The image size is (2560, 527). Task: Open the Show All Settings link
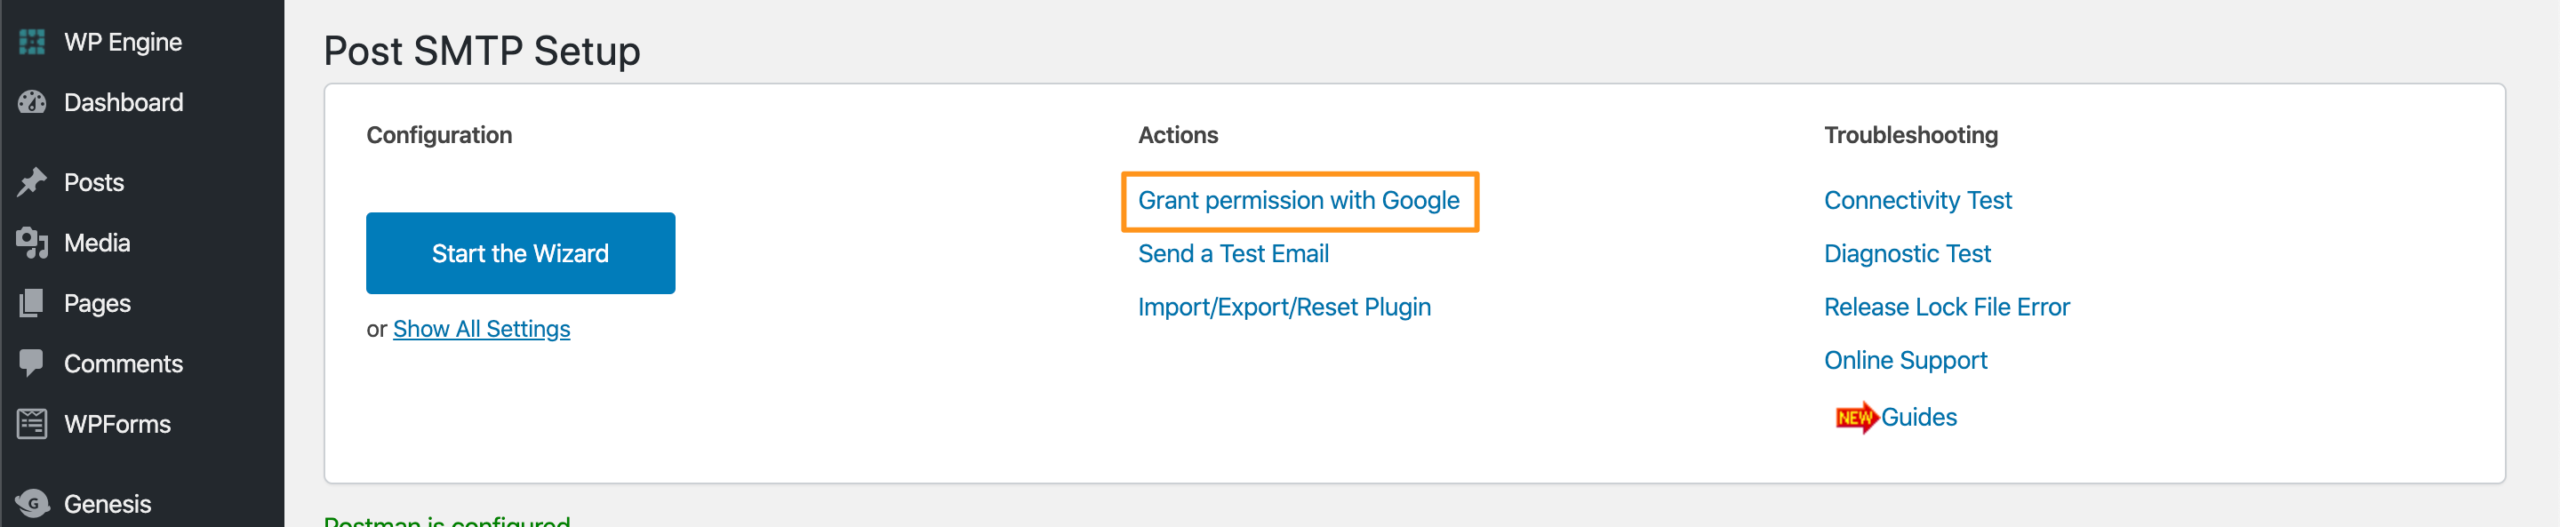point(481,329)
